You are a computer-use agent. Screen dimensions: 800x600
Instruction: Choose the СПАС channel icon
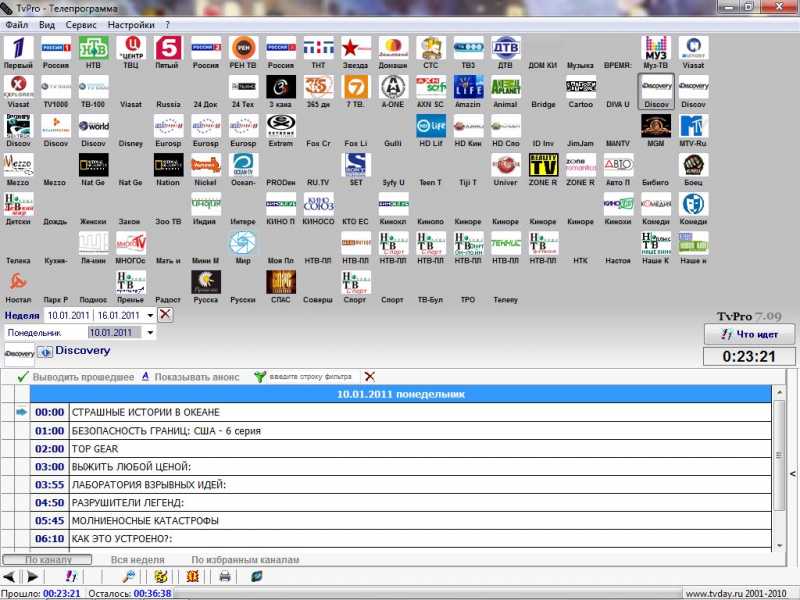point(281,283)
